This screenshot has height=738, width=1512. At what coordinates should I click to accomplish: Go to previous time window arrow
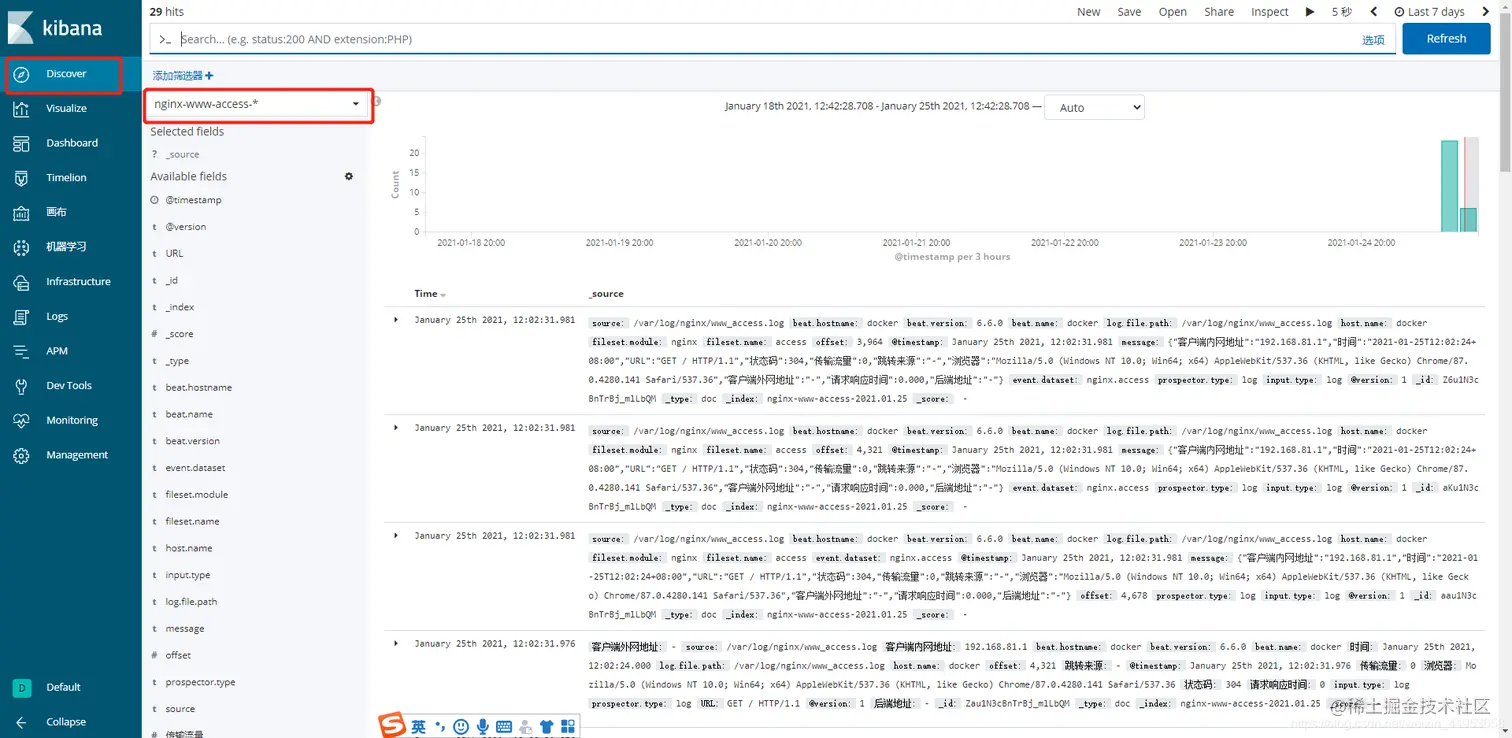point(1374,12)
